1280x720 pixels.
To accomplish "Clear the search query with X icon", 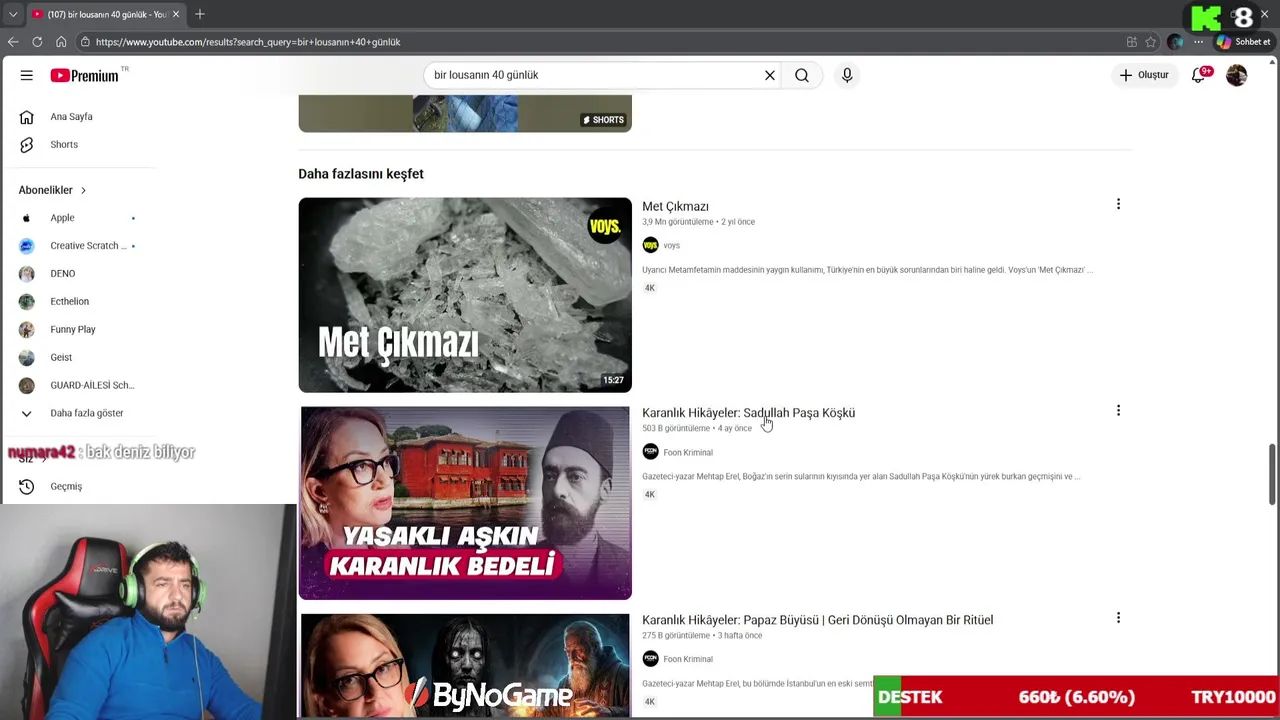I will click(770, 75).
